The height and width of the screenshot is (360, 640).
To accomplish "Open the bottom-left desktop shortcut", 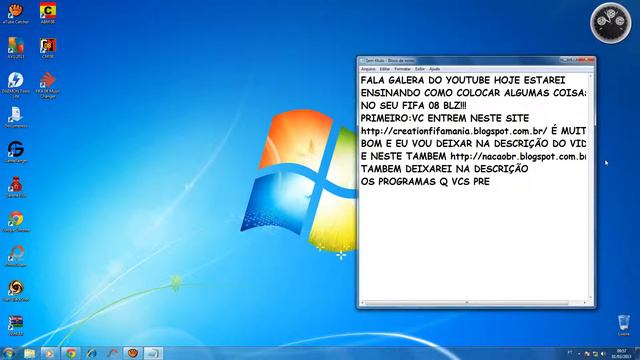I will 16,325.
